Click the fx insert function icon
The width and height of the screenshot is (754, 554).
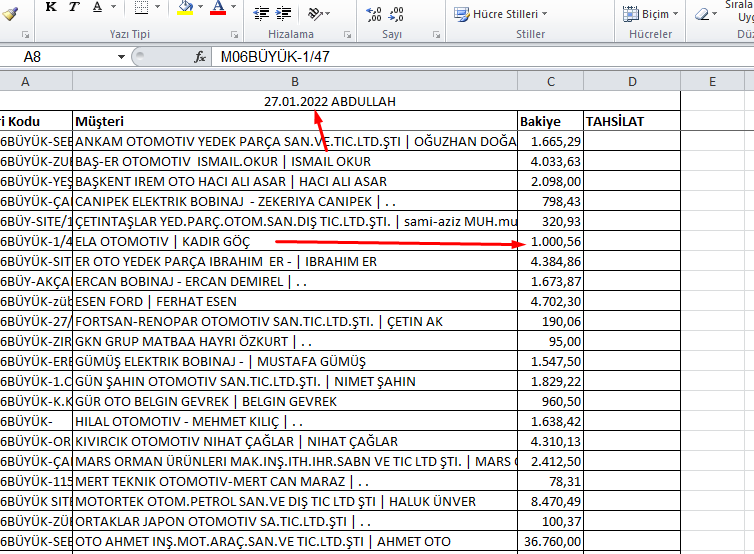[200, 57]
